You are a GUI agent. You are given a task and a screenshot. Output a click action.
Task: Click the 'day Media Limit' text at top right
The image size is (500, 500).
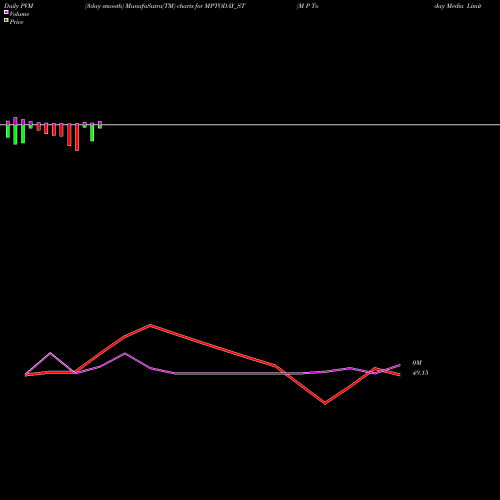tap(458, 6)
